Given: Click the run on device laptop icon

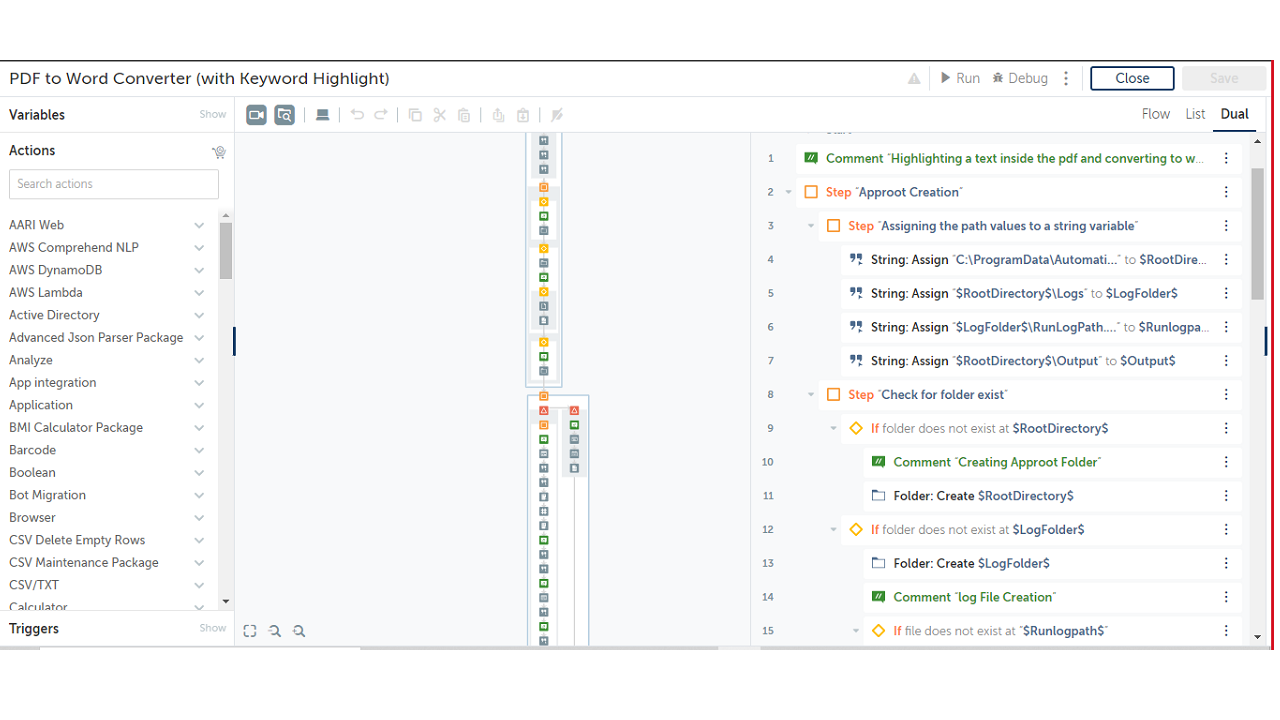Looking at the screenshot, I should [322, 115].
